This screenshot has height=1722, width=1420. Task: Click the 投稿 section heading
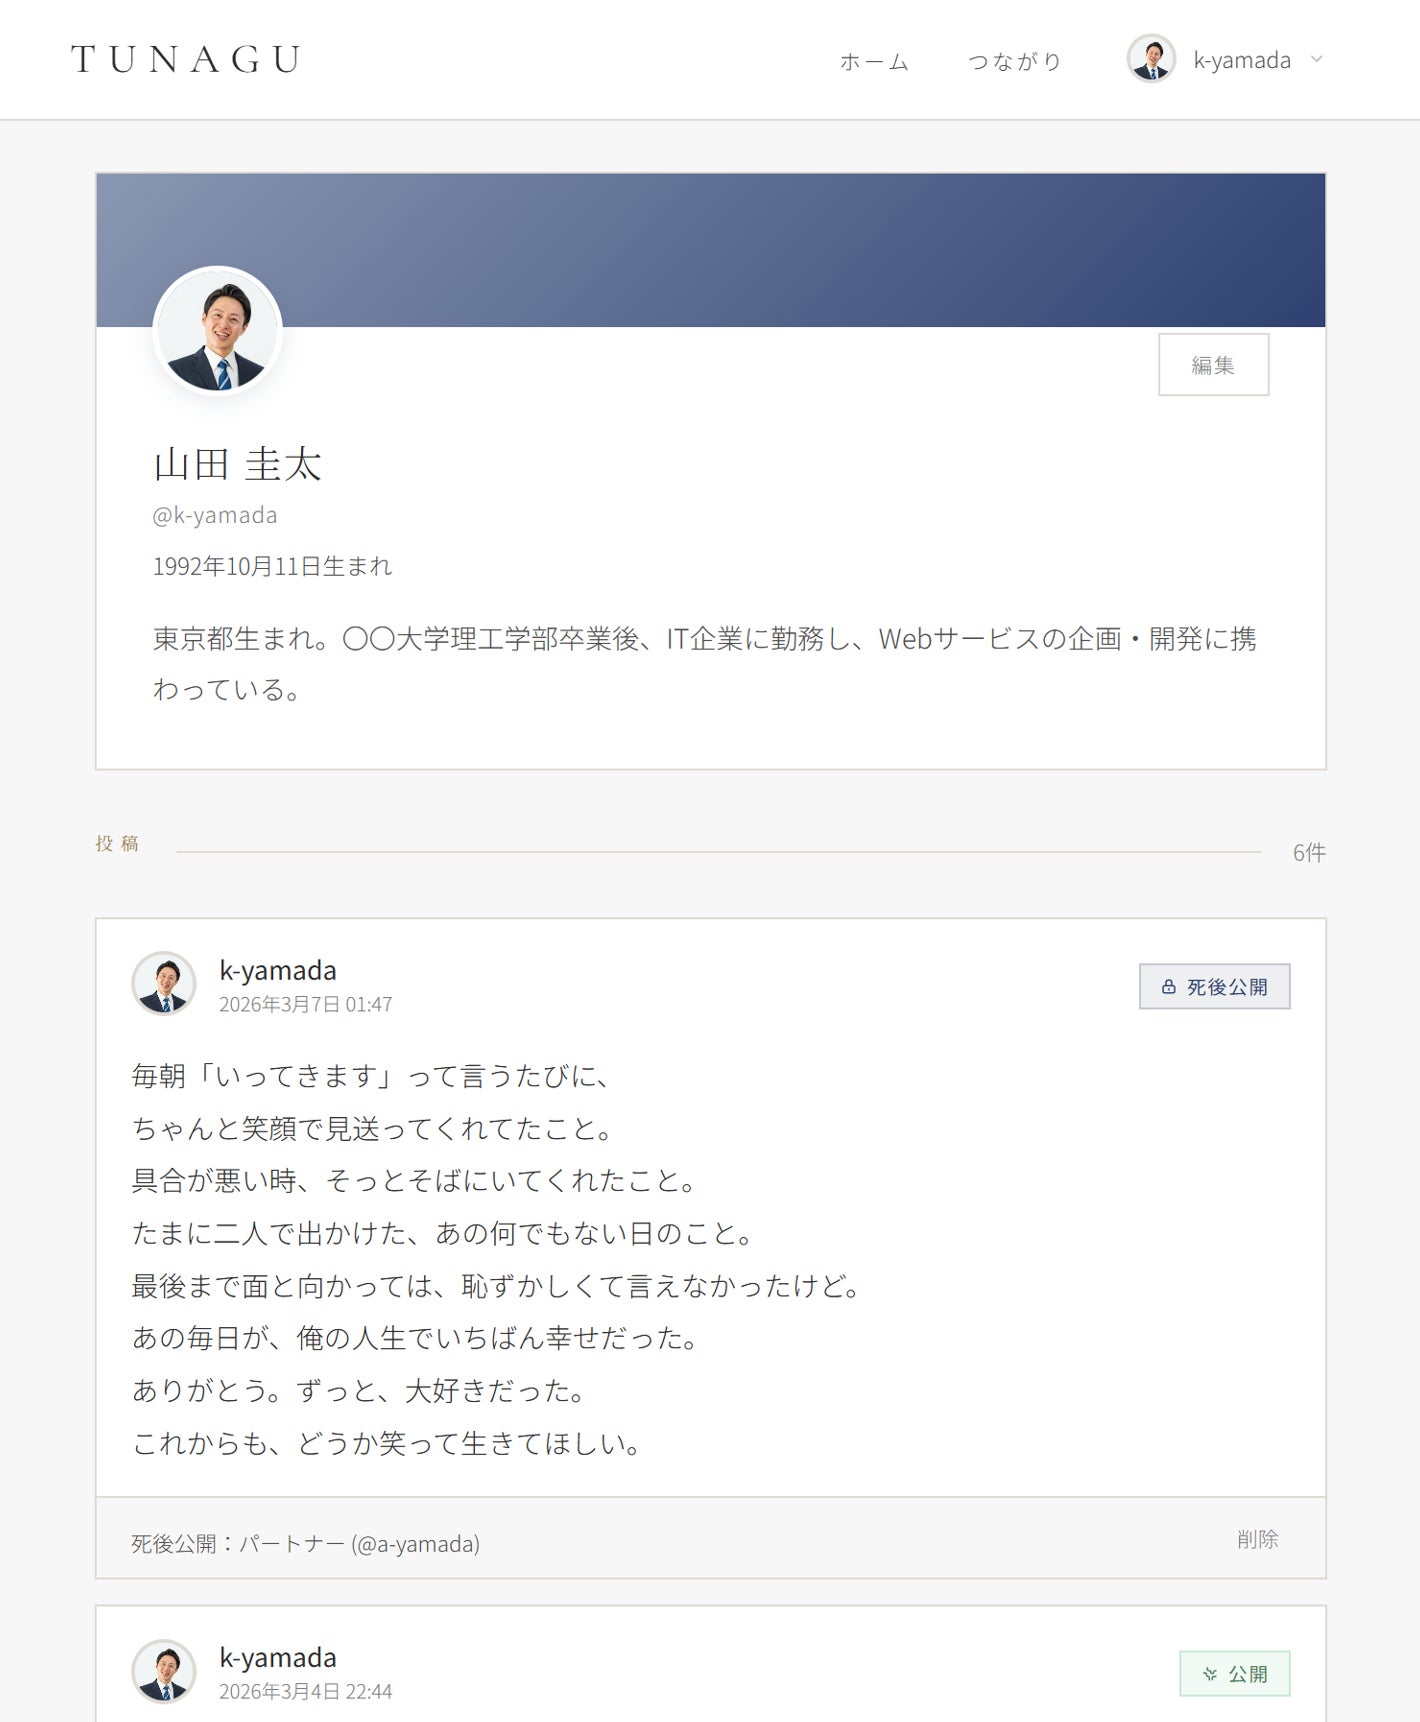pyautogui.click(x=117, y=843)
